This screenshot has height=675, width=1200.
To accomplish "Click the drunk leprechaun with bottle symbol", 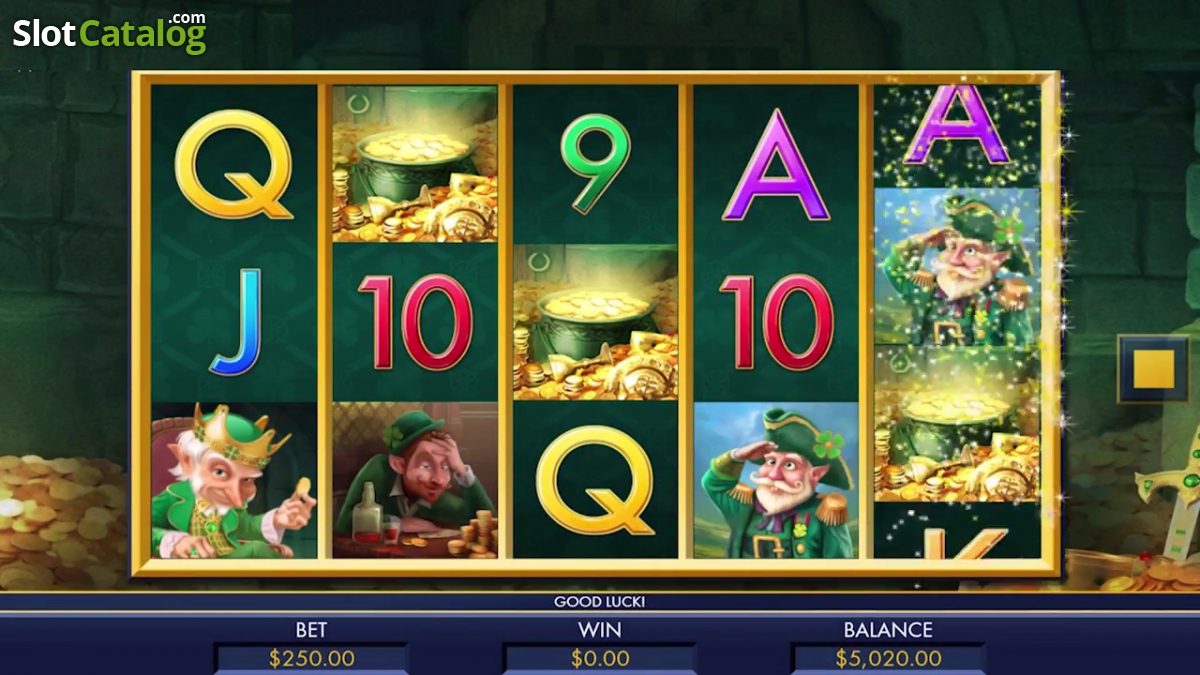I will tap(415, 480).
